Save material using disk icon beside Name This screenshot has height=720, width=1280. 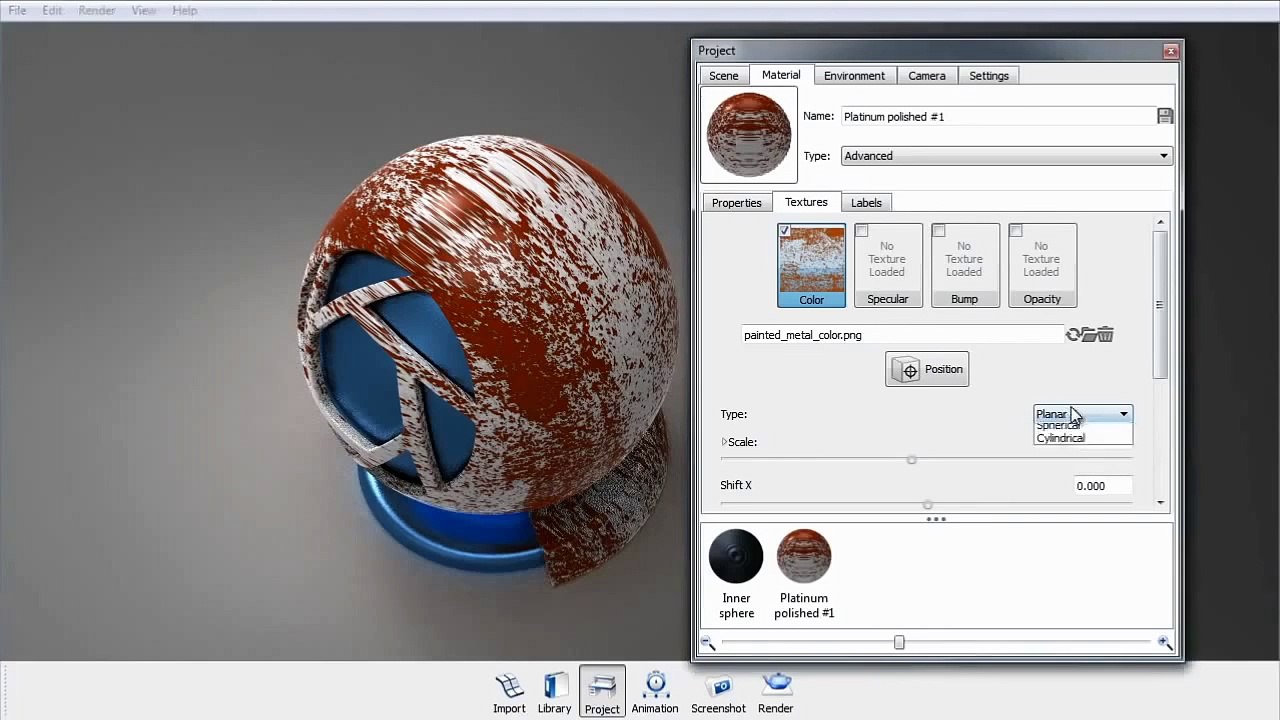click(1164, 116)
